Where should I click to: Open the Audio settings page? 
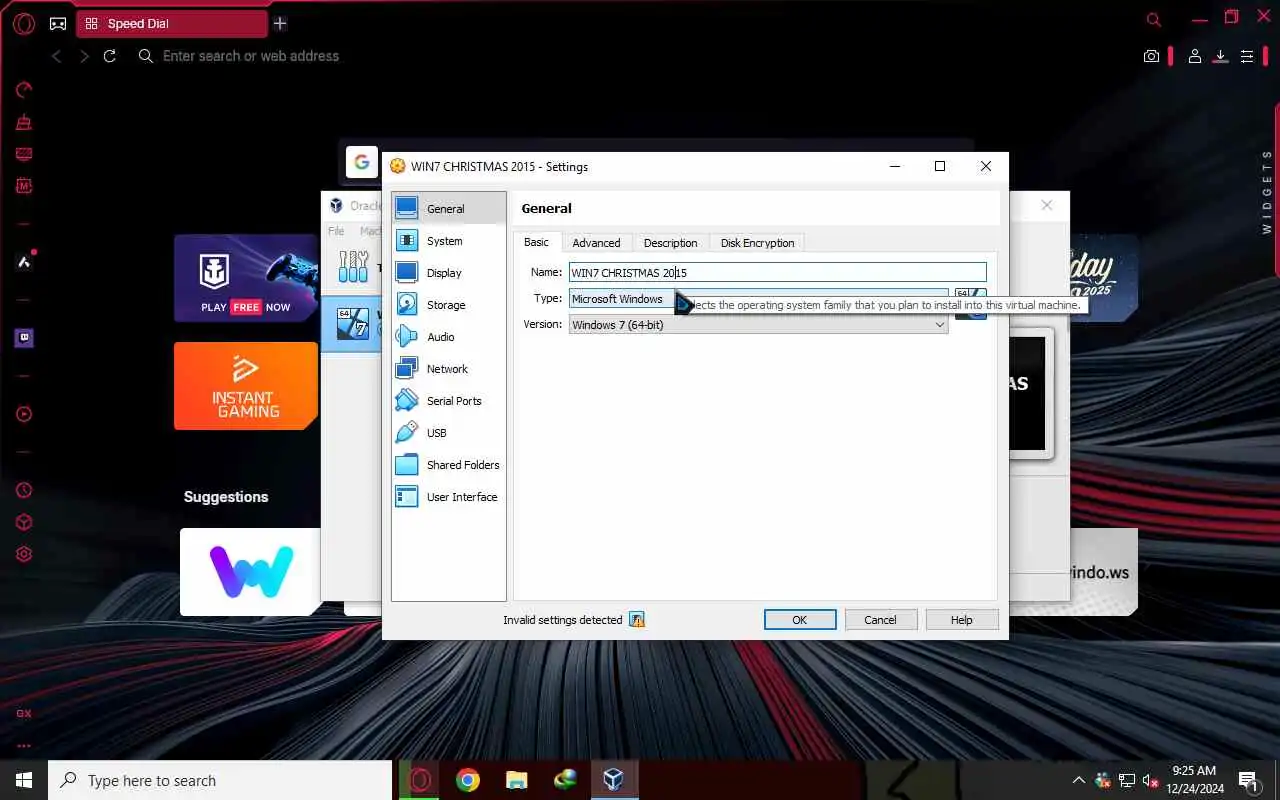(x=448, y=337)
